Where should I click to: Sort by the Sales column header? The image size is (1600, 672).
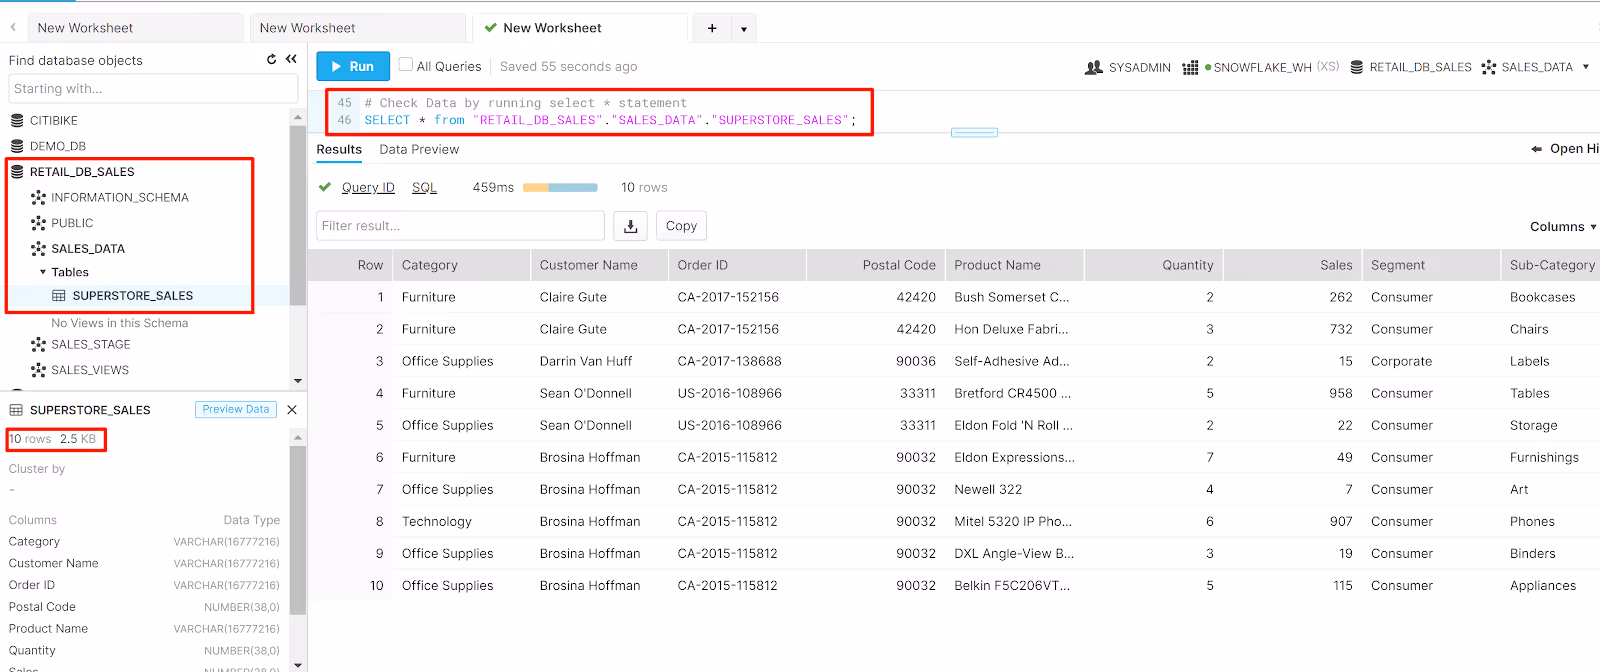(x=1292, y=265)
